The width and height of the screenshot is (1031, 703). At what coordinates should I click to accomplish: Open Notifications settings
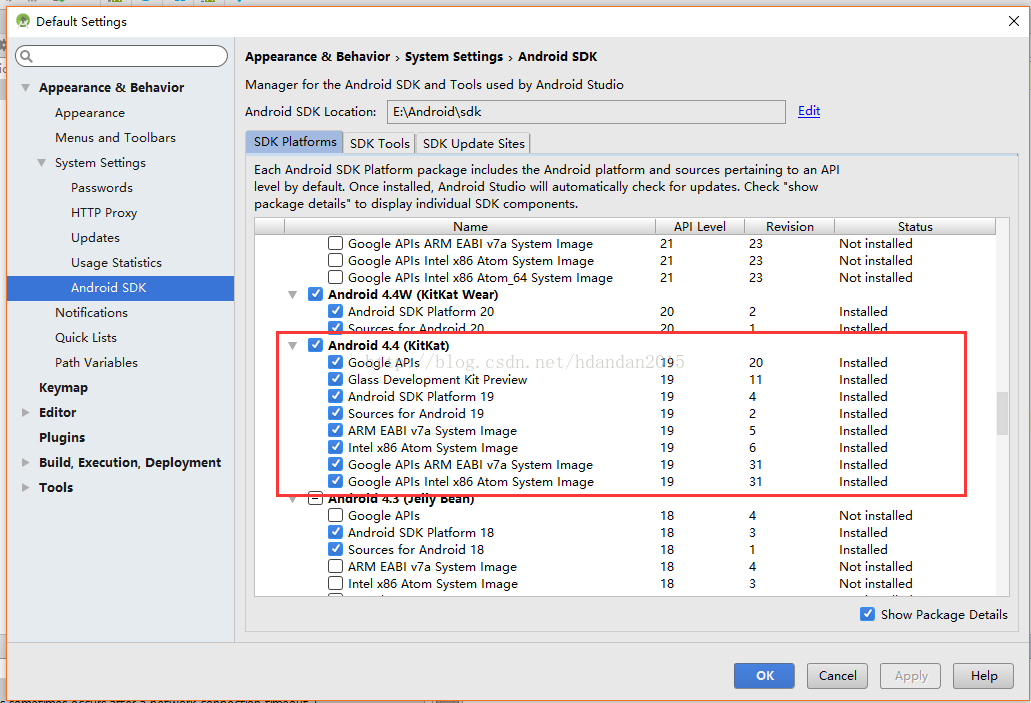[x=91, y=312]
